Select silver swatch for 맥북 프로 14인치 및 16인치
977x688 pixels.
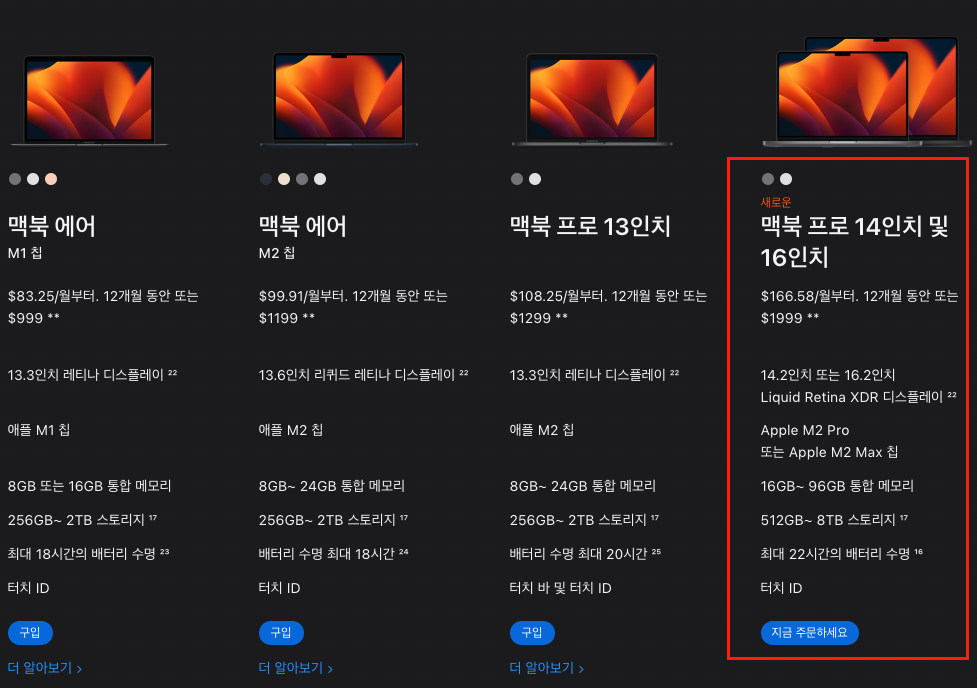pos(786,179)
